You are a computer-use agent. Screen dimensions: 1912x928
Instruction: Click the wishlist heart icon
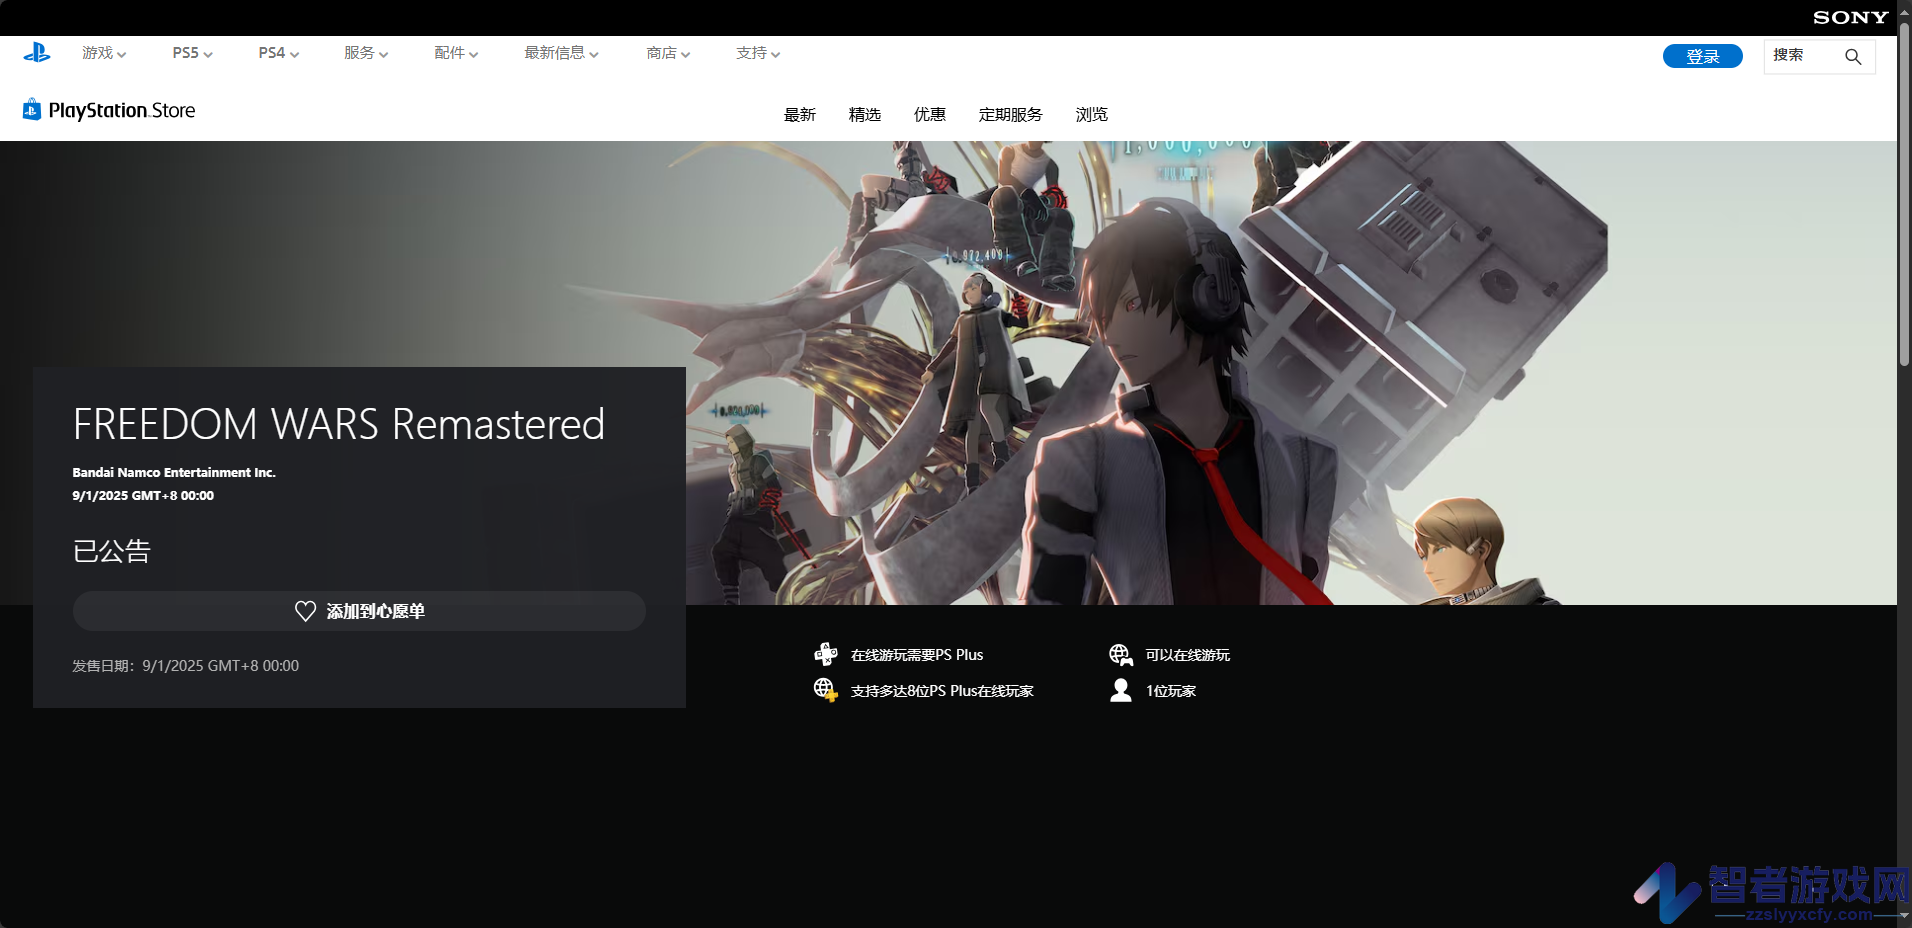306,611
